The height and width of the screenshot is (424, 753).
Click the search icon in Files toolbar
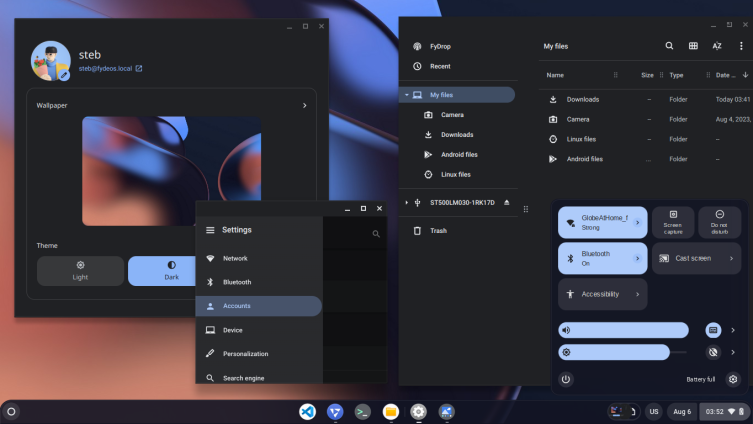[669, 46]
